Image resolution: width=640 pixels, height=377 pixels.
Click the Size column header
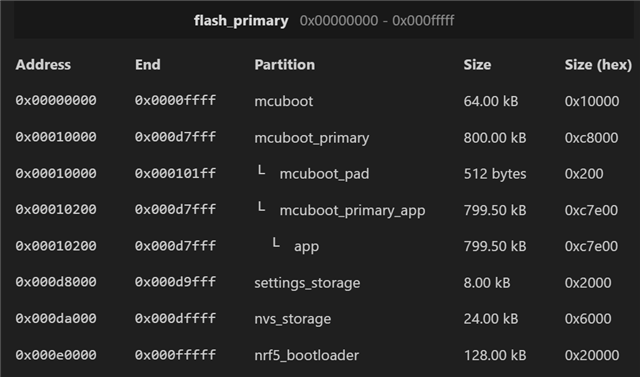[477, 65]
